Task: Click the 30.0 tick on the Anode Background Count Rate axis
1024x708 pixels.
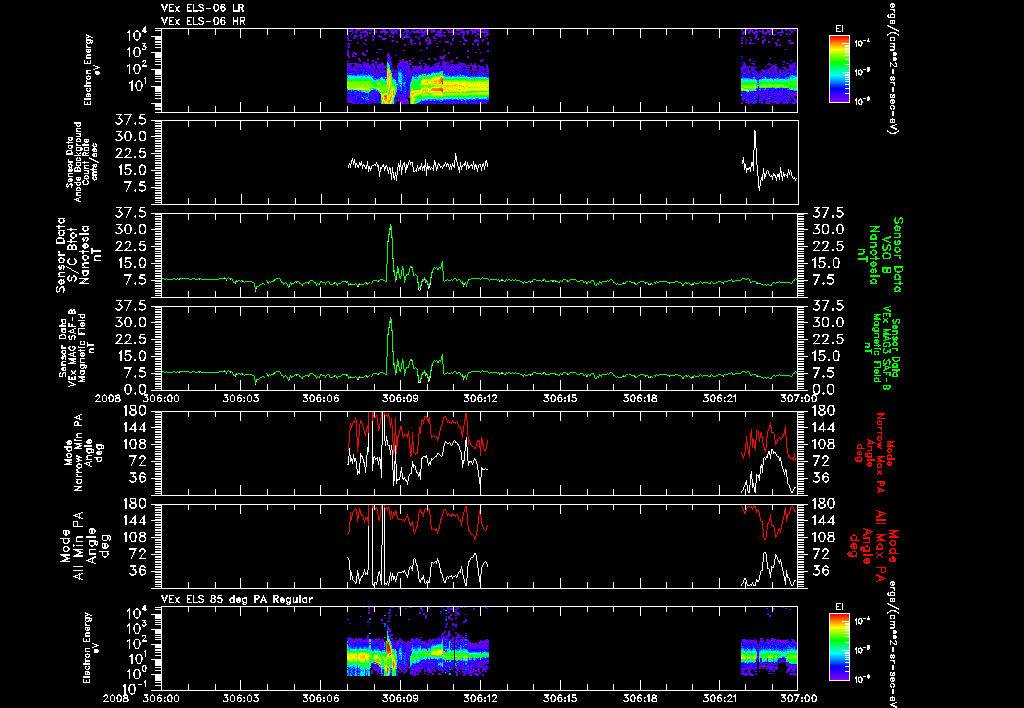Action: click(x=133, y=137)
